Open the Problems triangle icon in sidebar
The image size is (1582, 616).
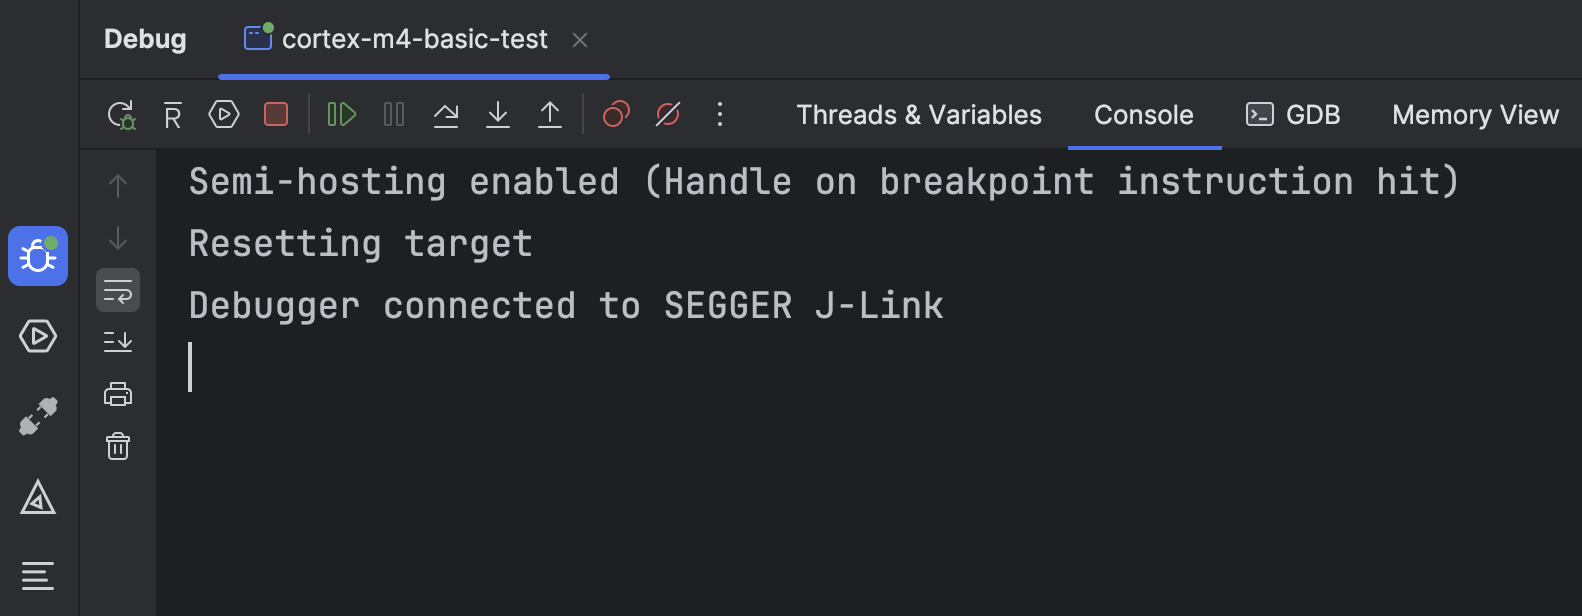[37, 497]
